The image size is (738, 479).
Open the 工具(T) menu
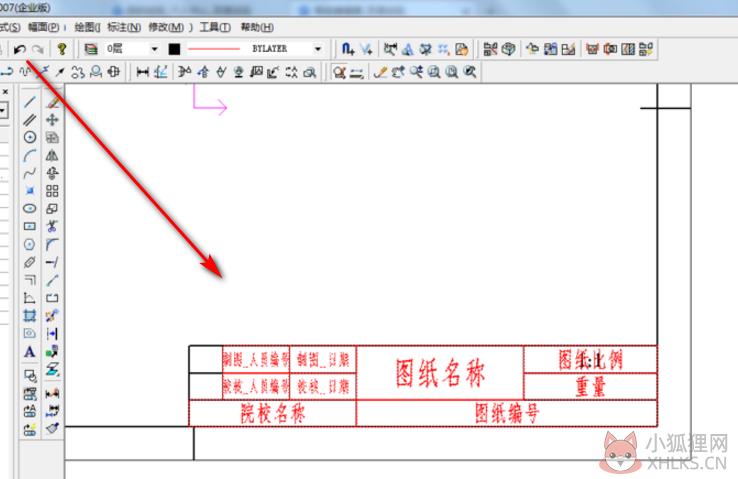(215, 27)
